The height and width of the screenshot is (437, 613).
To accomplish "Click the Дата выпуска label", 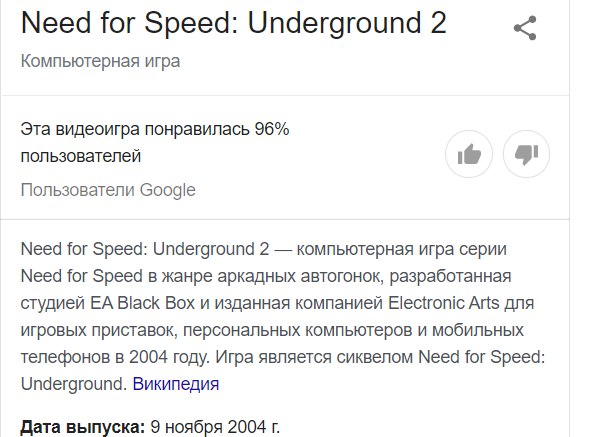I will 82,428.
